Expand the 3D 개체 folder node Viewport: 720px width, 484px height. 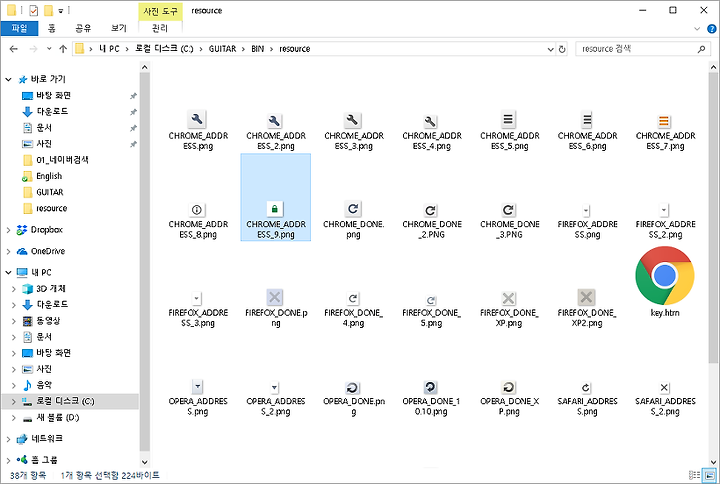click(x=14, y=289)
